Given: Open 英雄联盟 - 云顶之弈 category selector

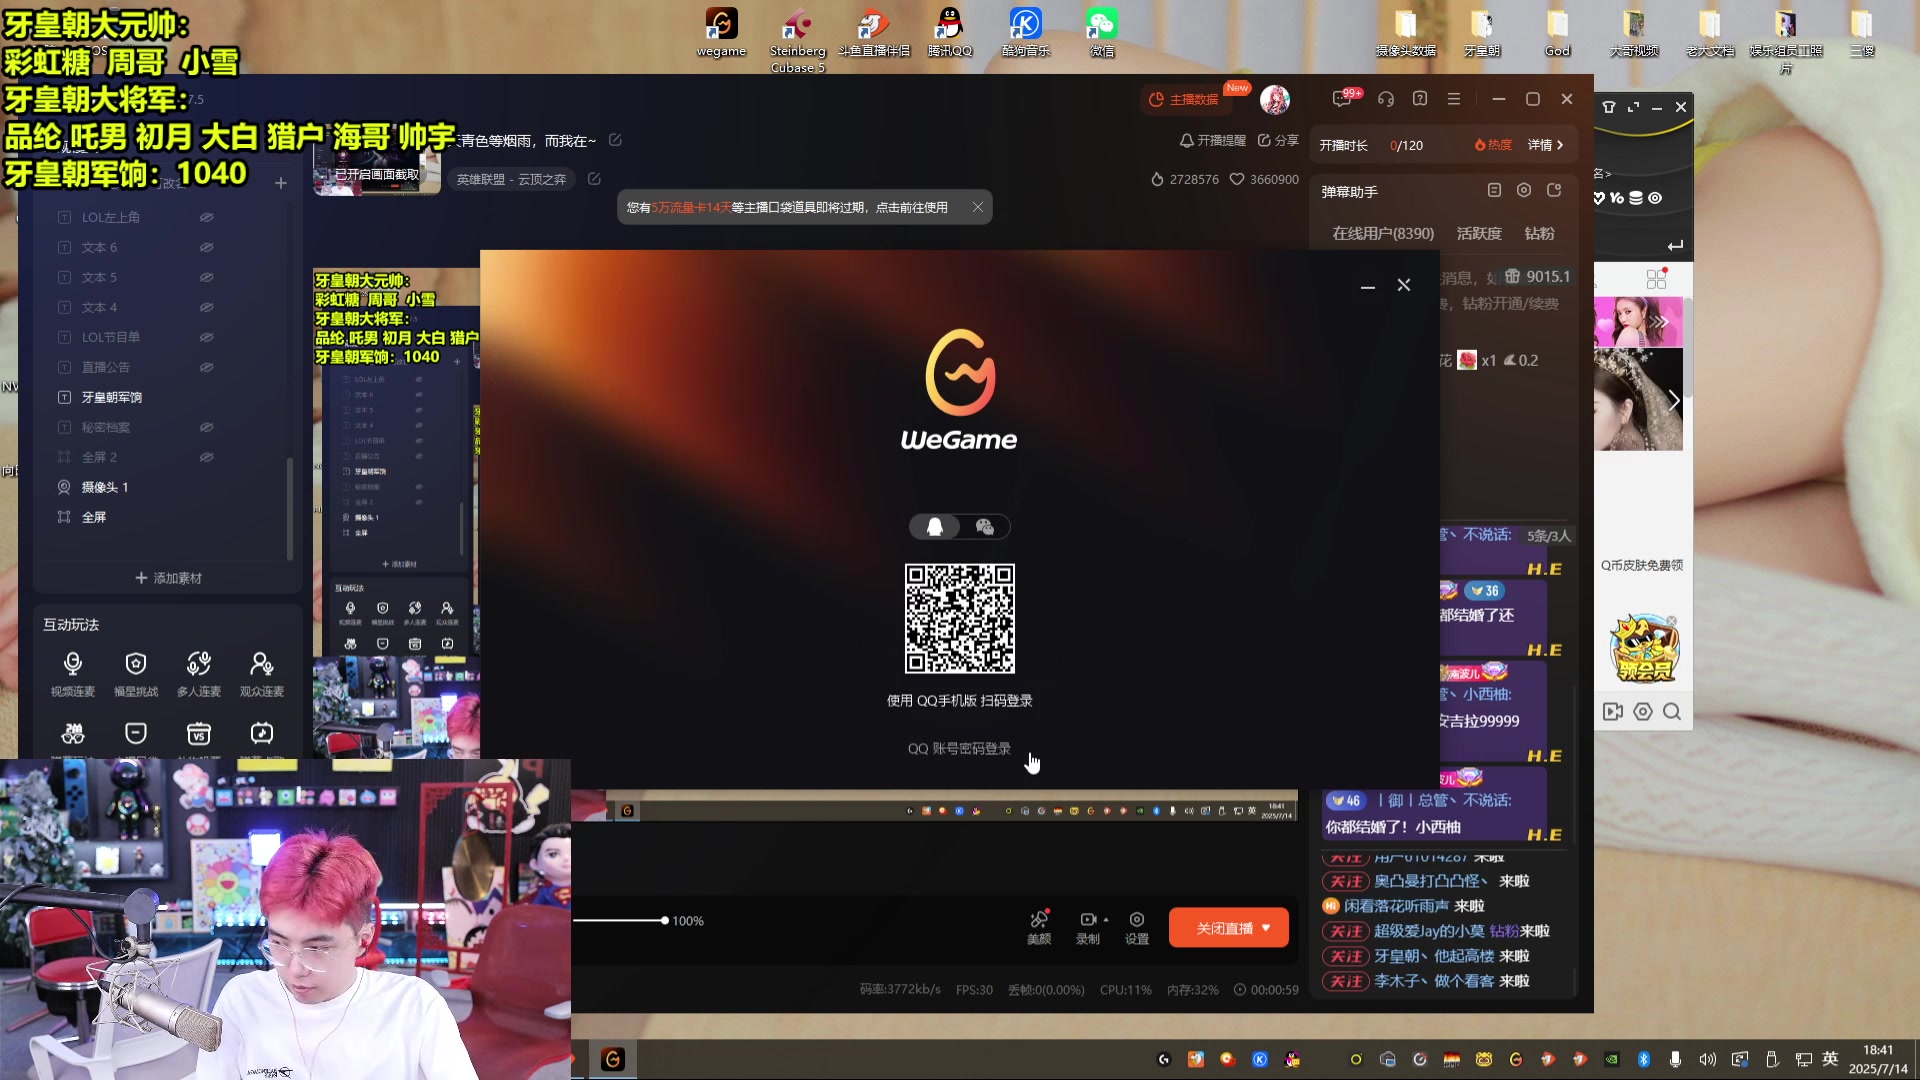Looking at the screenshot, I should tap(511, 179).
